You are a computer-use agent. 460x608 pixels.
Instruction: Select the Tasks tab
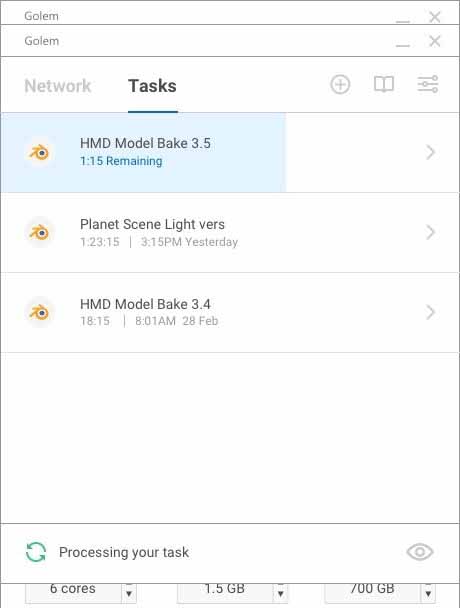point(152,86)
